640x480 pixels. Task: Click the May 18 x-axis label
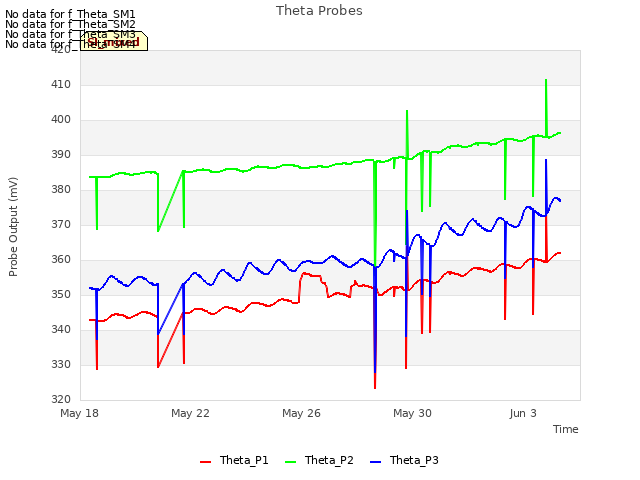point(80,413)
